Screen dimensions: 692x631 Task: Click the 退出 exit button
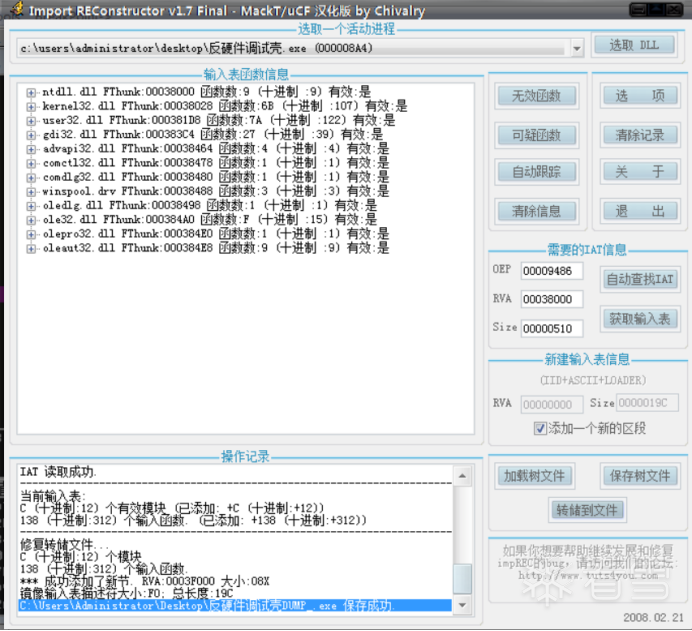(640, 211)
